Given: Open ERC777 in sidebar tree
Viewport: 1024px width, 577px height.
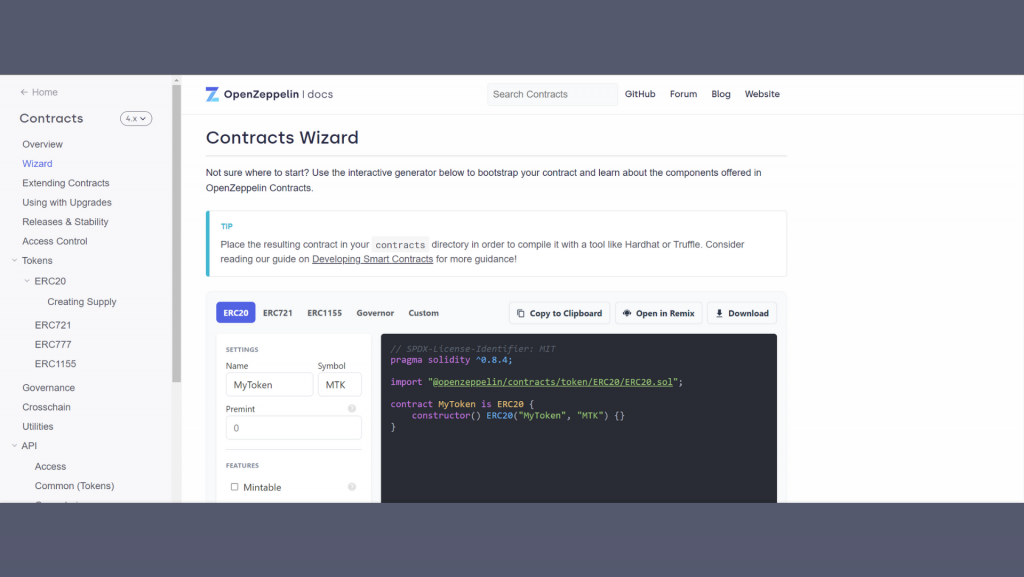Looking at the screenshot, I should 53,345.
